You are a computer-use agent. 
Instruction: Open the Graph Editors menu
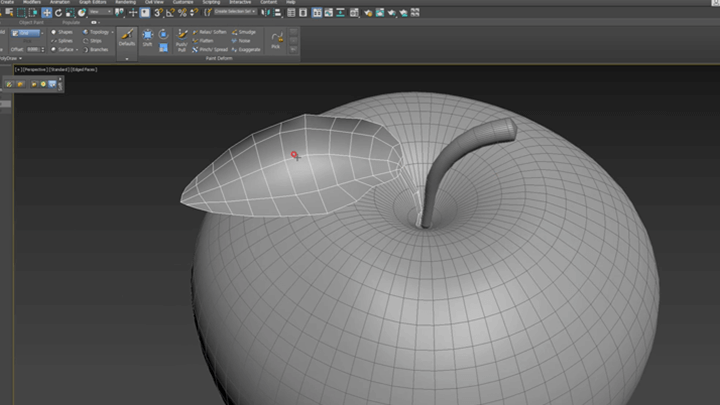(93, 2)
